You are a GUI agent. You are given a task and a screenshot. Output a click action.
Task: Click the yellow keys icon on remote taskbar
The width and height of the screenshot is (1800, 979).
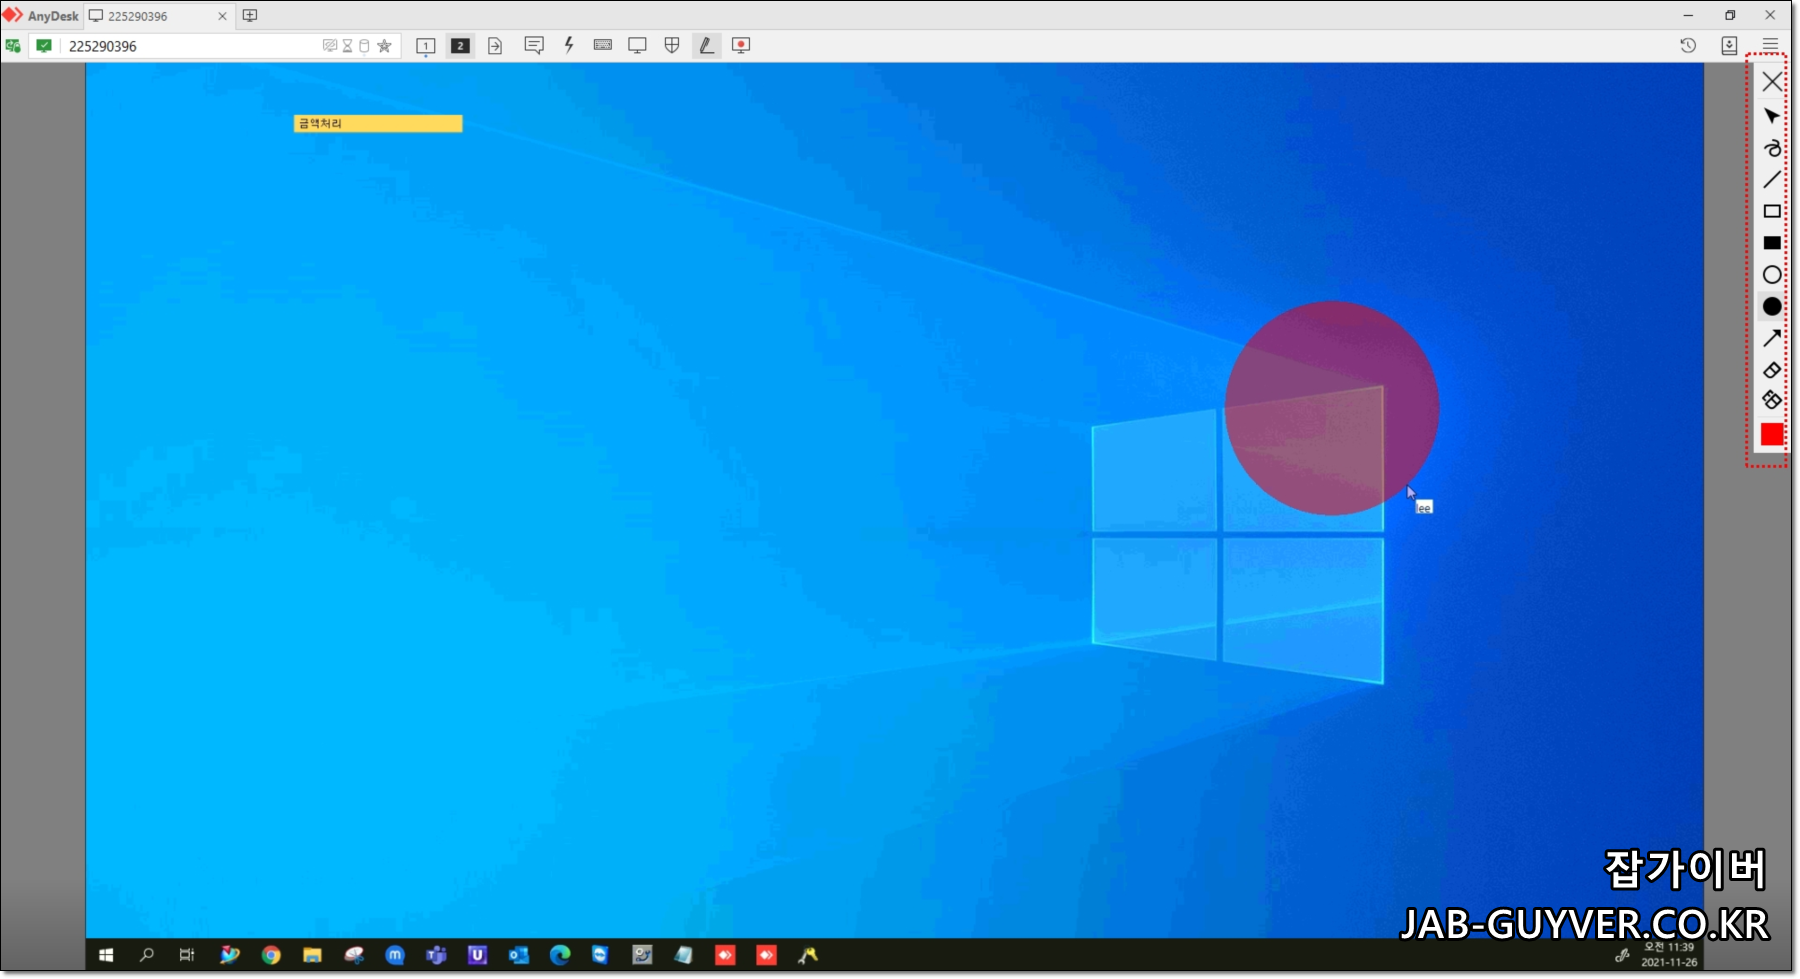[808, 955]
